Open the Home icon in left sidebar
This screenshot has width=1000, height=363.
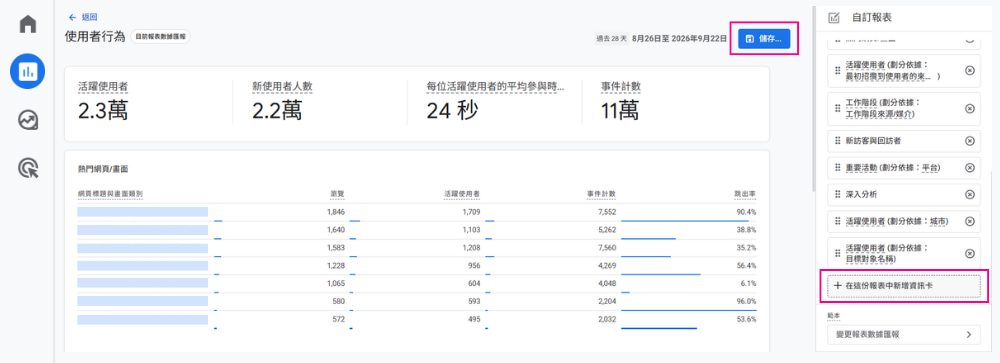[27, 24]
